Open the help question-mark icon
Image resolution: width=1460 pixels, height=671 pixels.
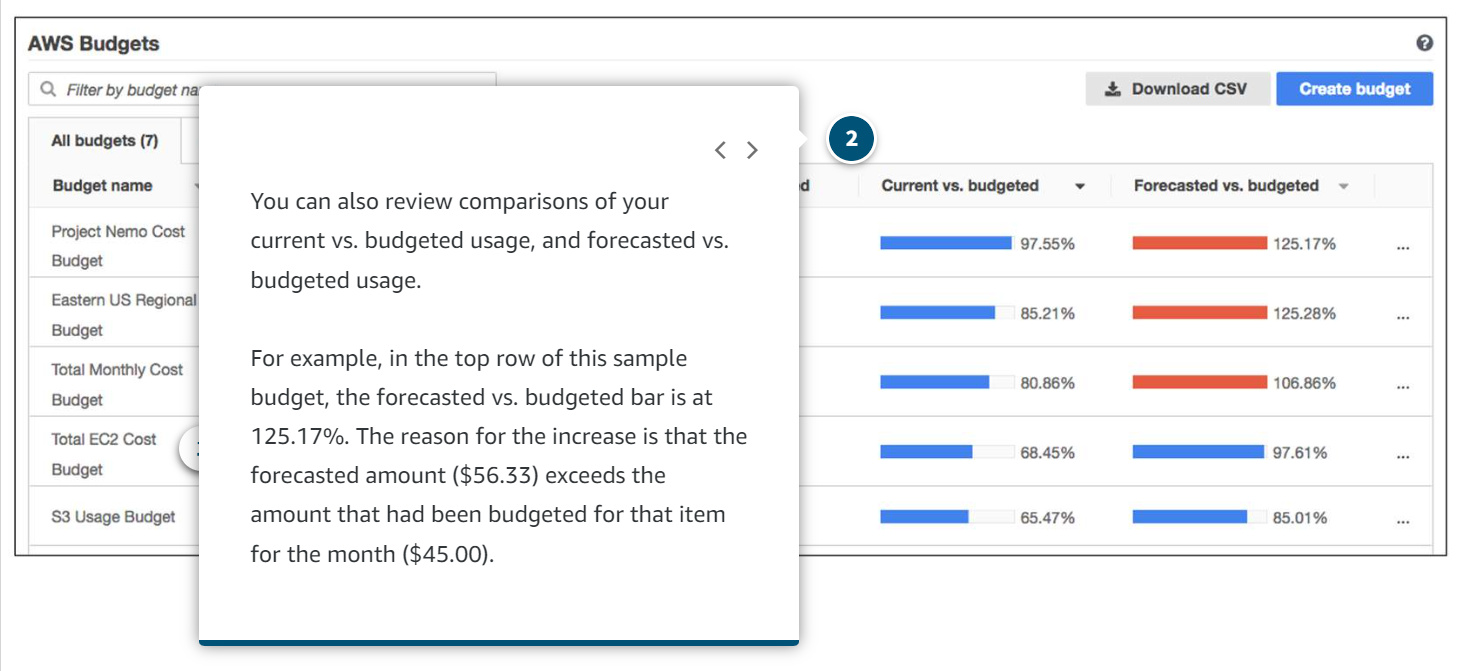[1424, 43]
